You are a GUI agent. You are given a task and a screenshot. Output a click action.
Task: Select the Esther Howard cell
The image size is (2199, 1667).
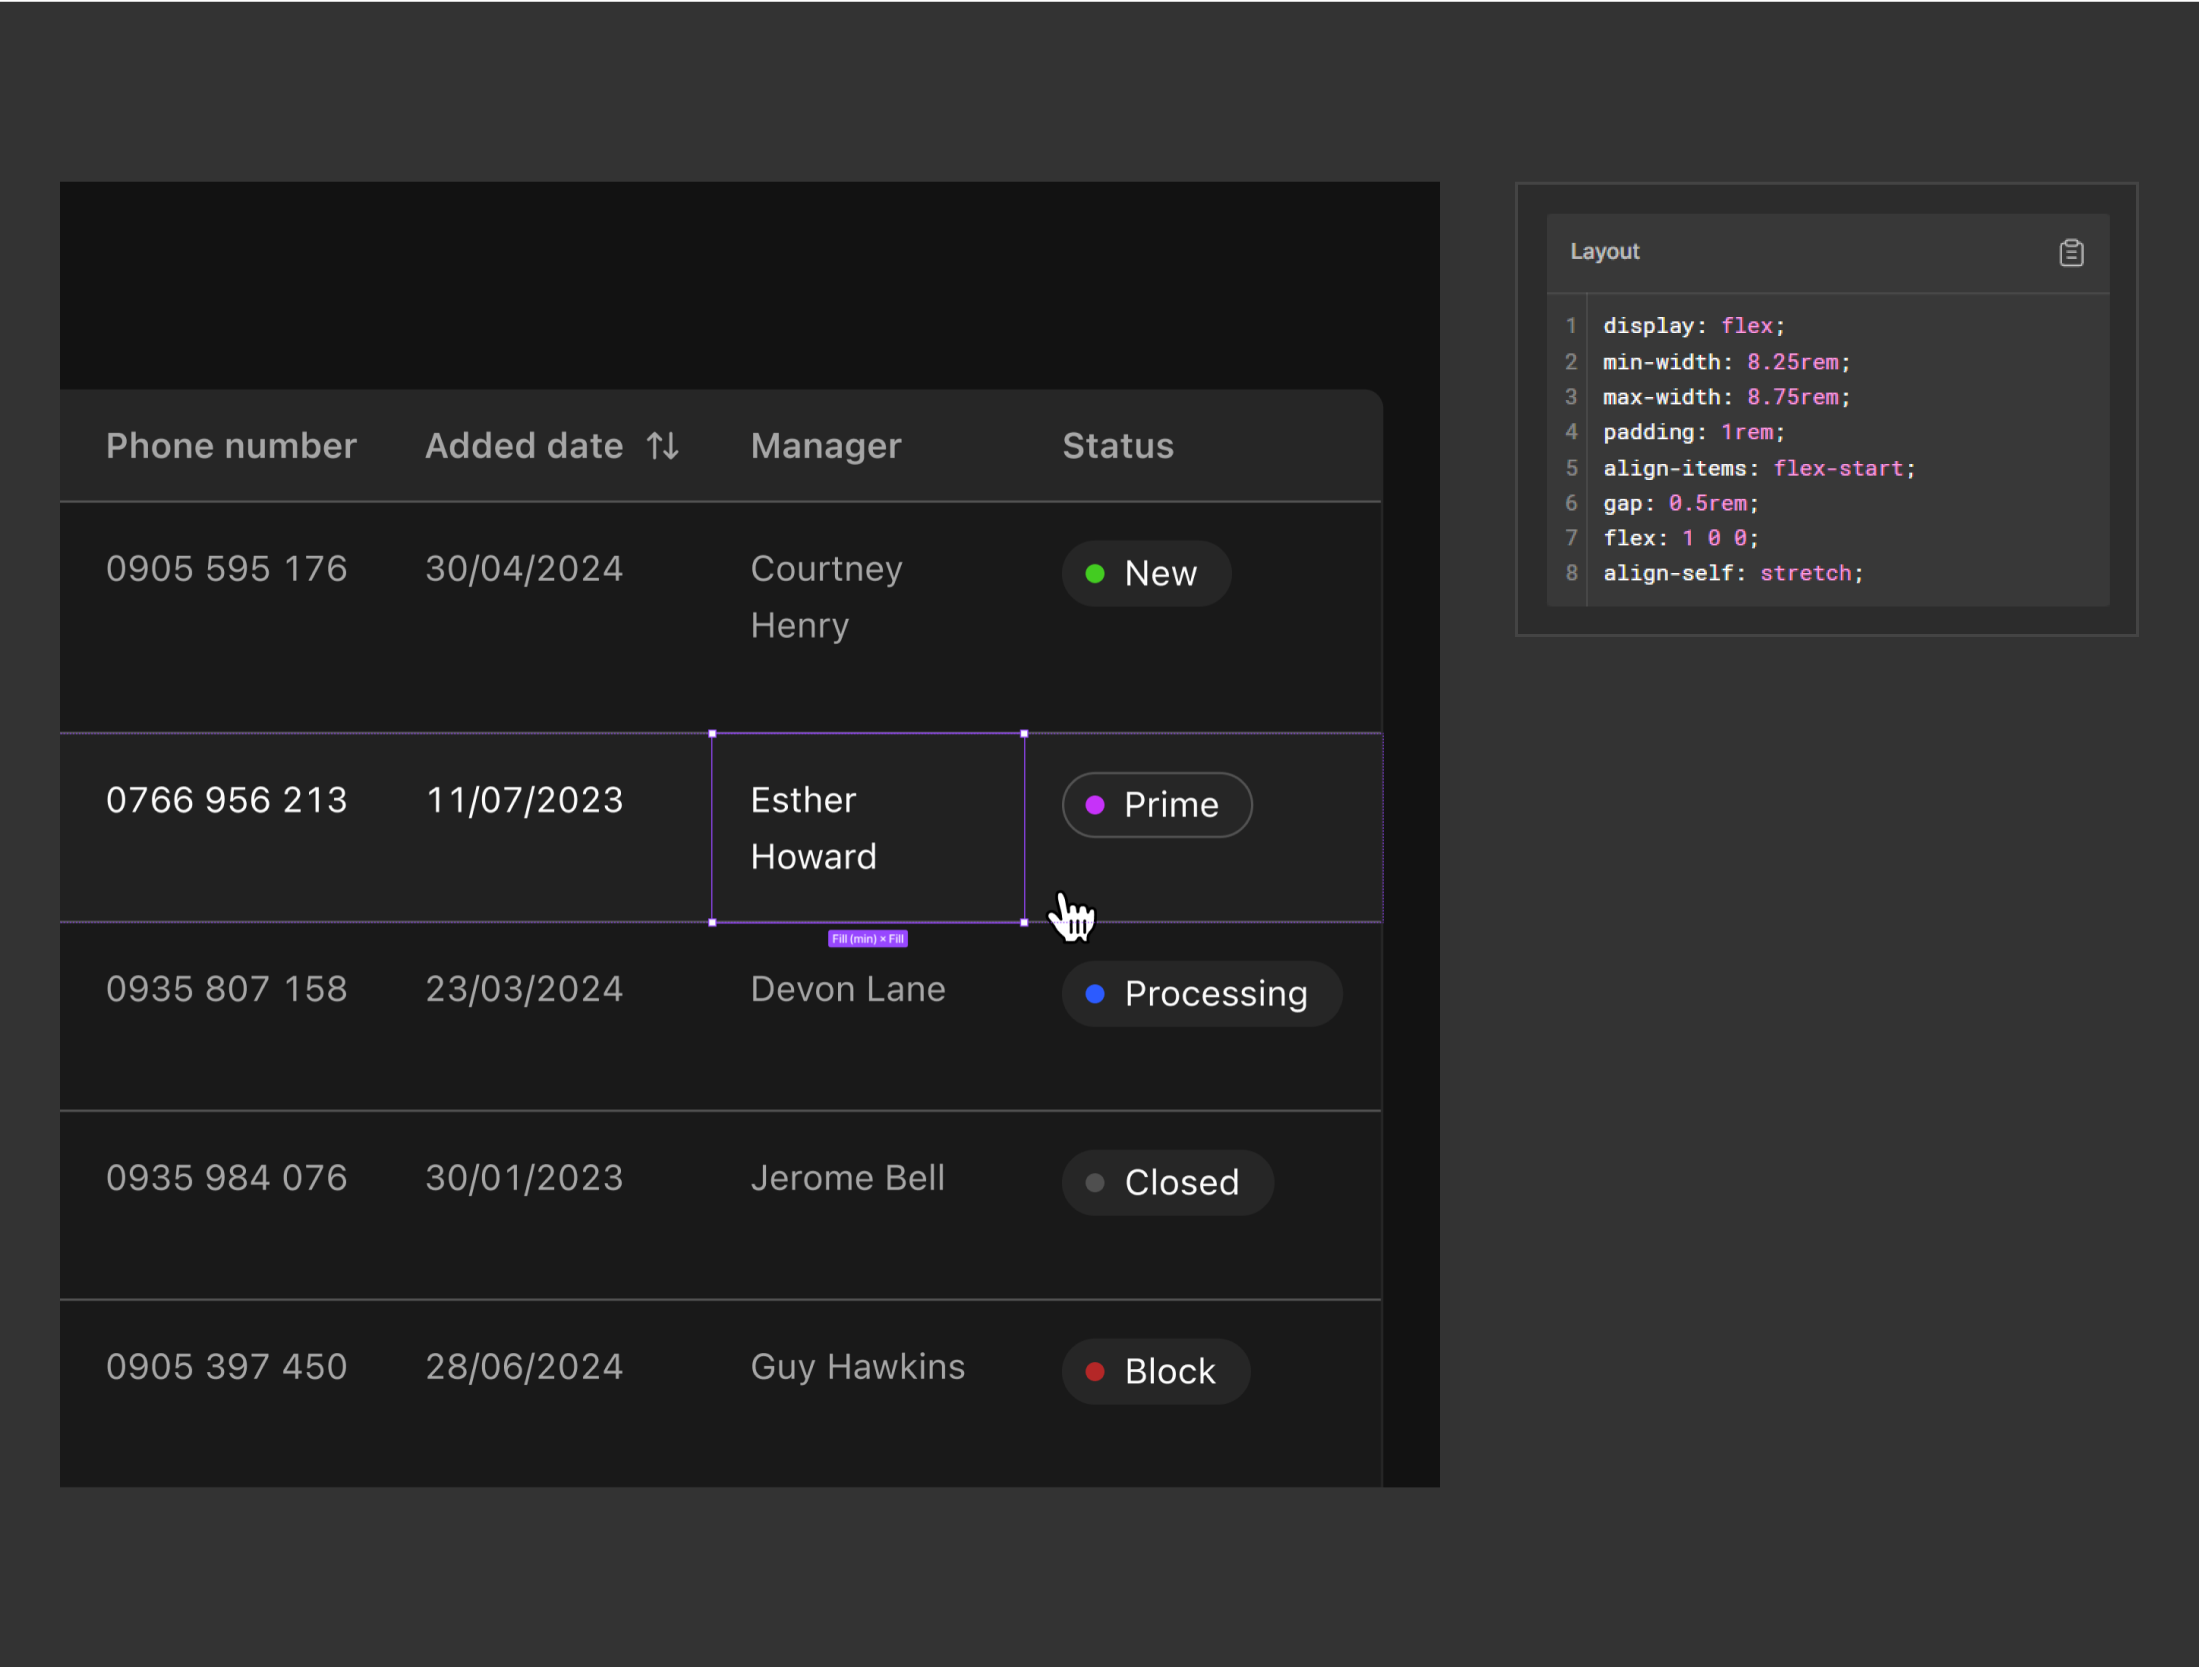(x=868, y=827)
